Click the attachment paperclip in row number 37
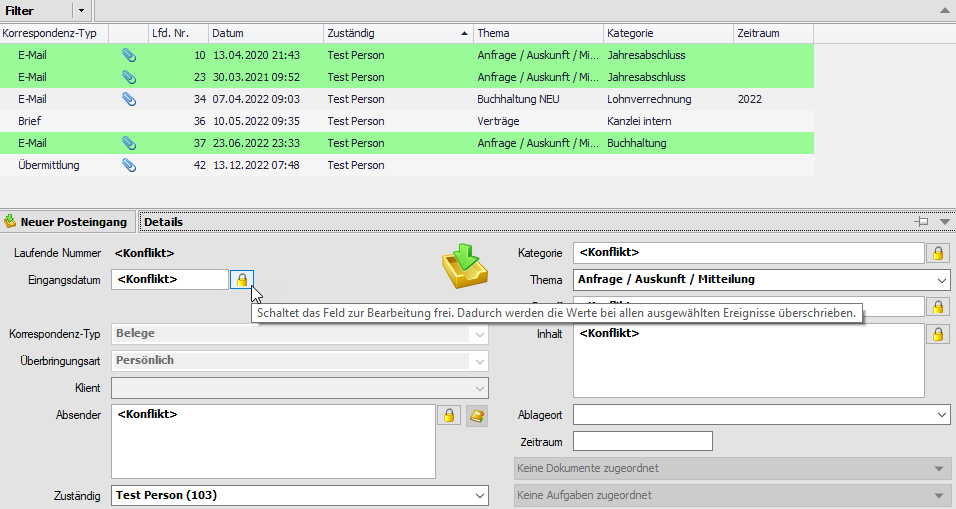This screenshot has width=956, height=509. coord(129,143)
